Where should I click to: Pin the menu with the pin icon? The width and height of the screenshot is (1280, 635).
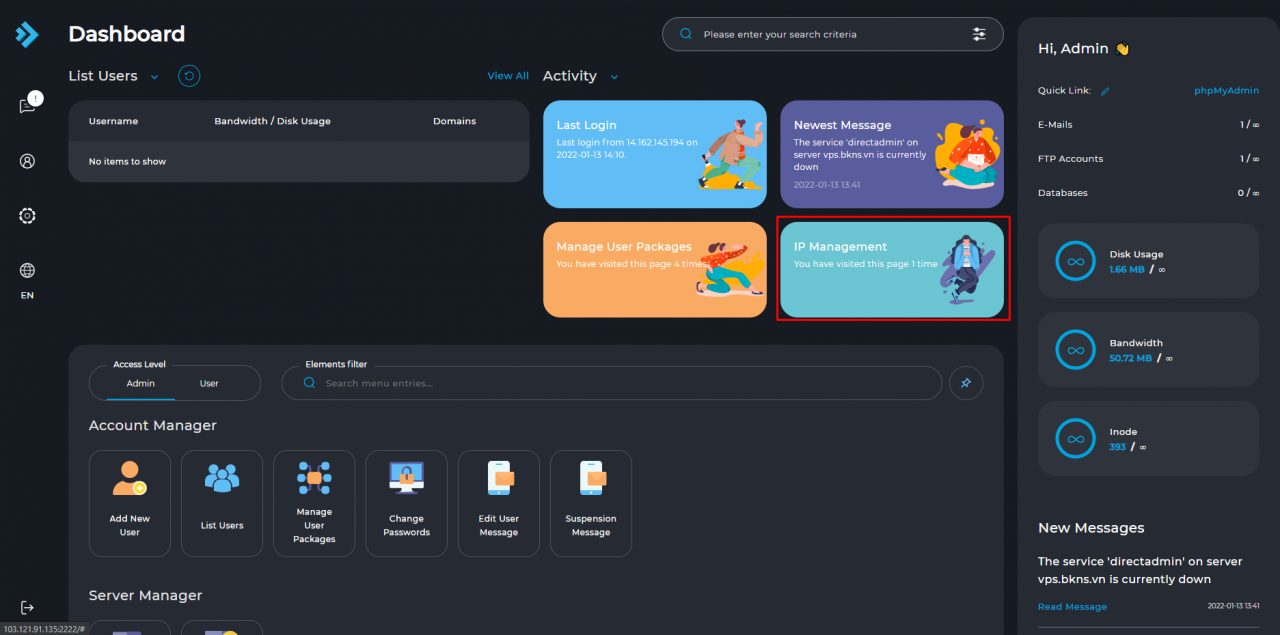pyautogui.click(x=966, y=383)
